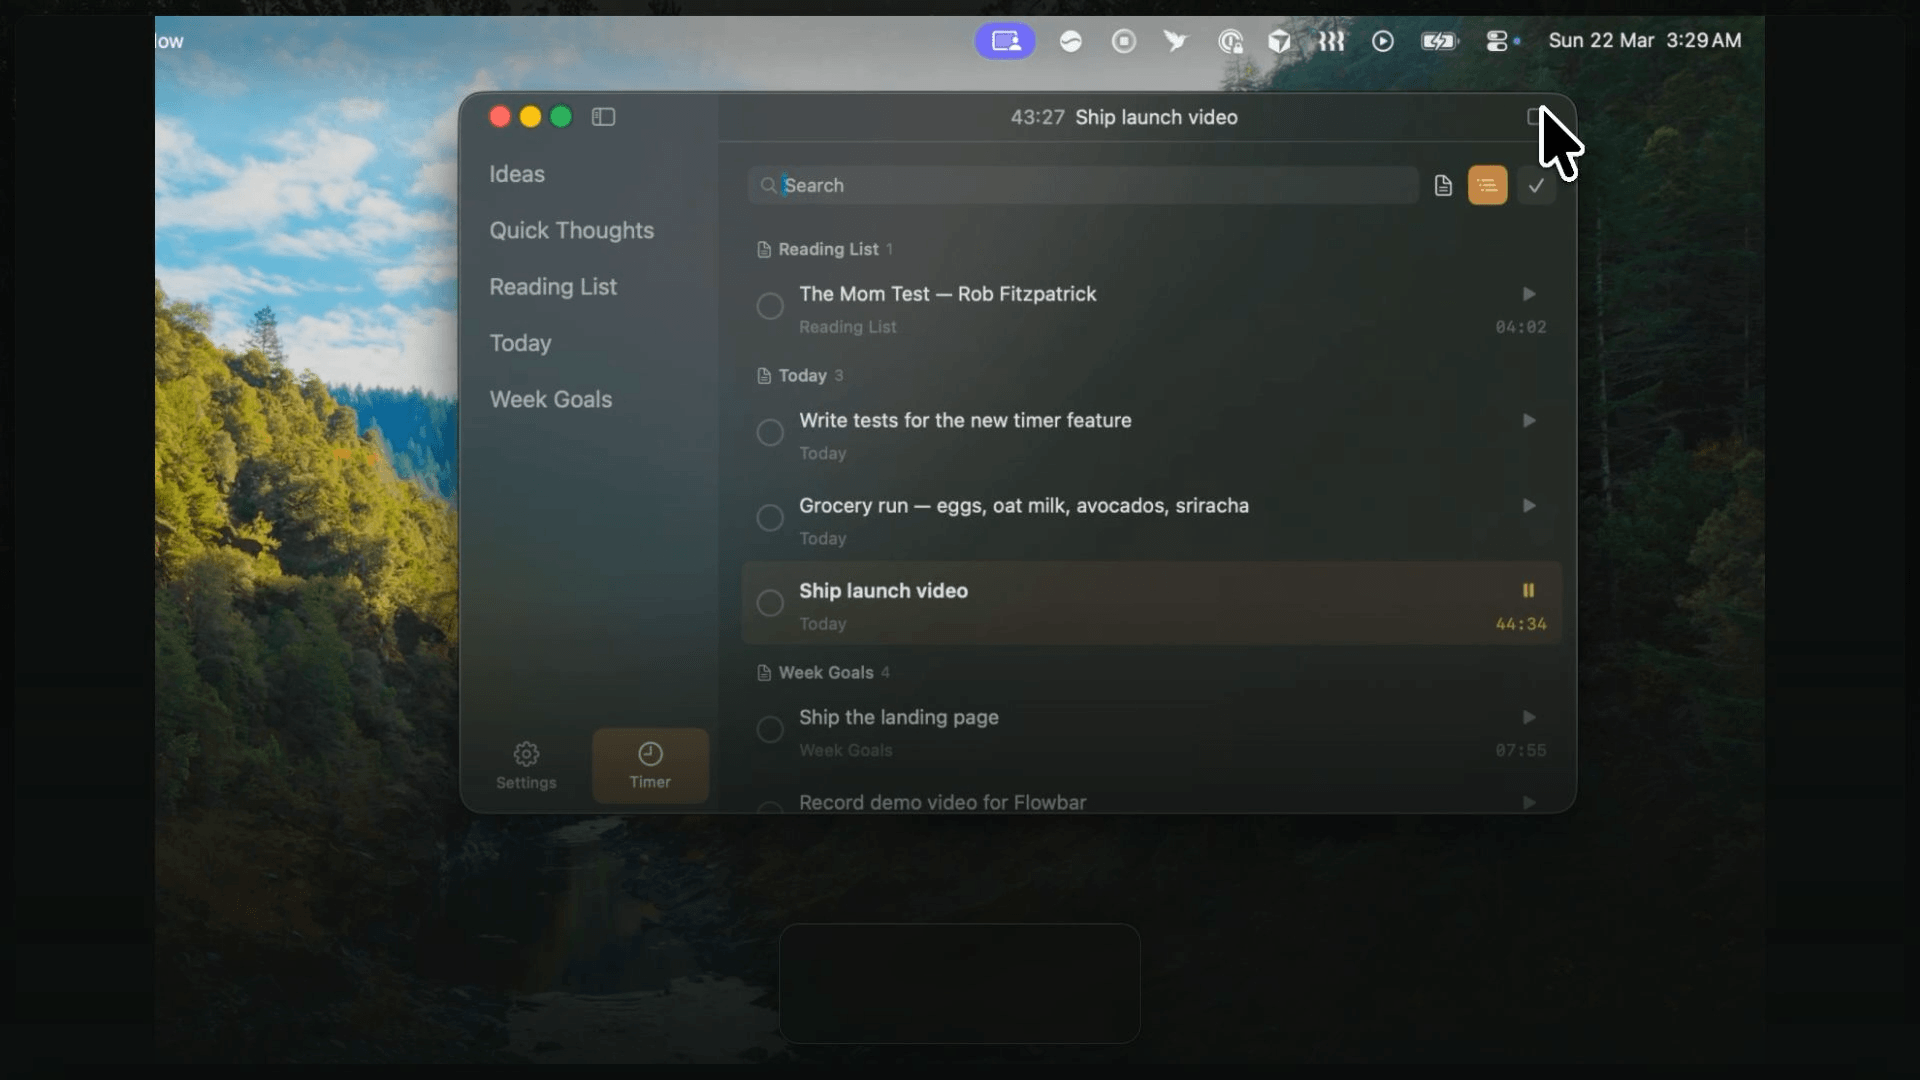
Task: Collapse the Today section header
Action: (802, 376)
